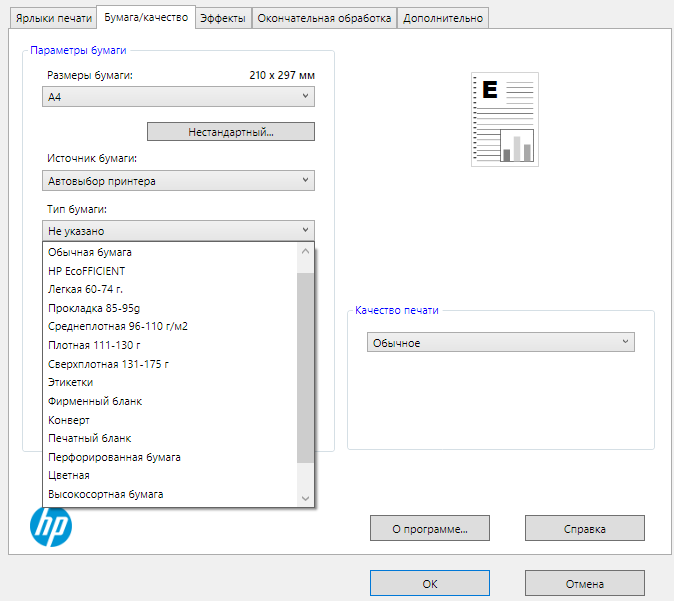Open the Дополнительно tab
674x601 pixels.
[x=443, y=17]
